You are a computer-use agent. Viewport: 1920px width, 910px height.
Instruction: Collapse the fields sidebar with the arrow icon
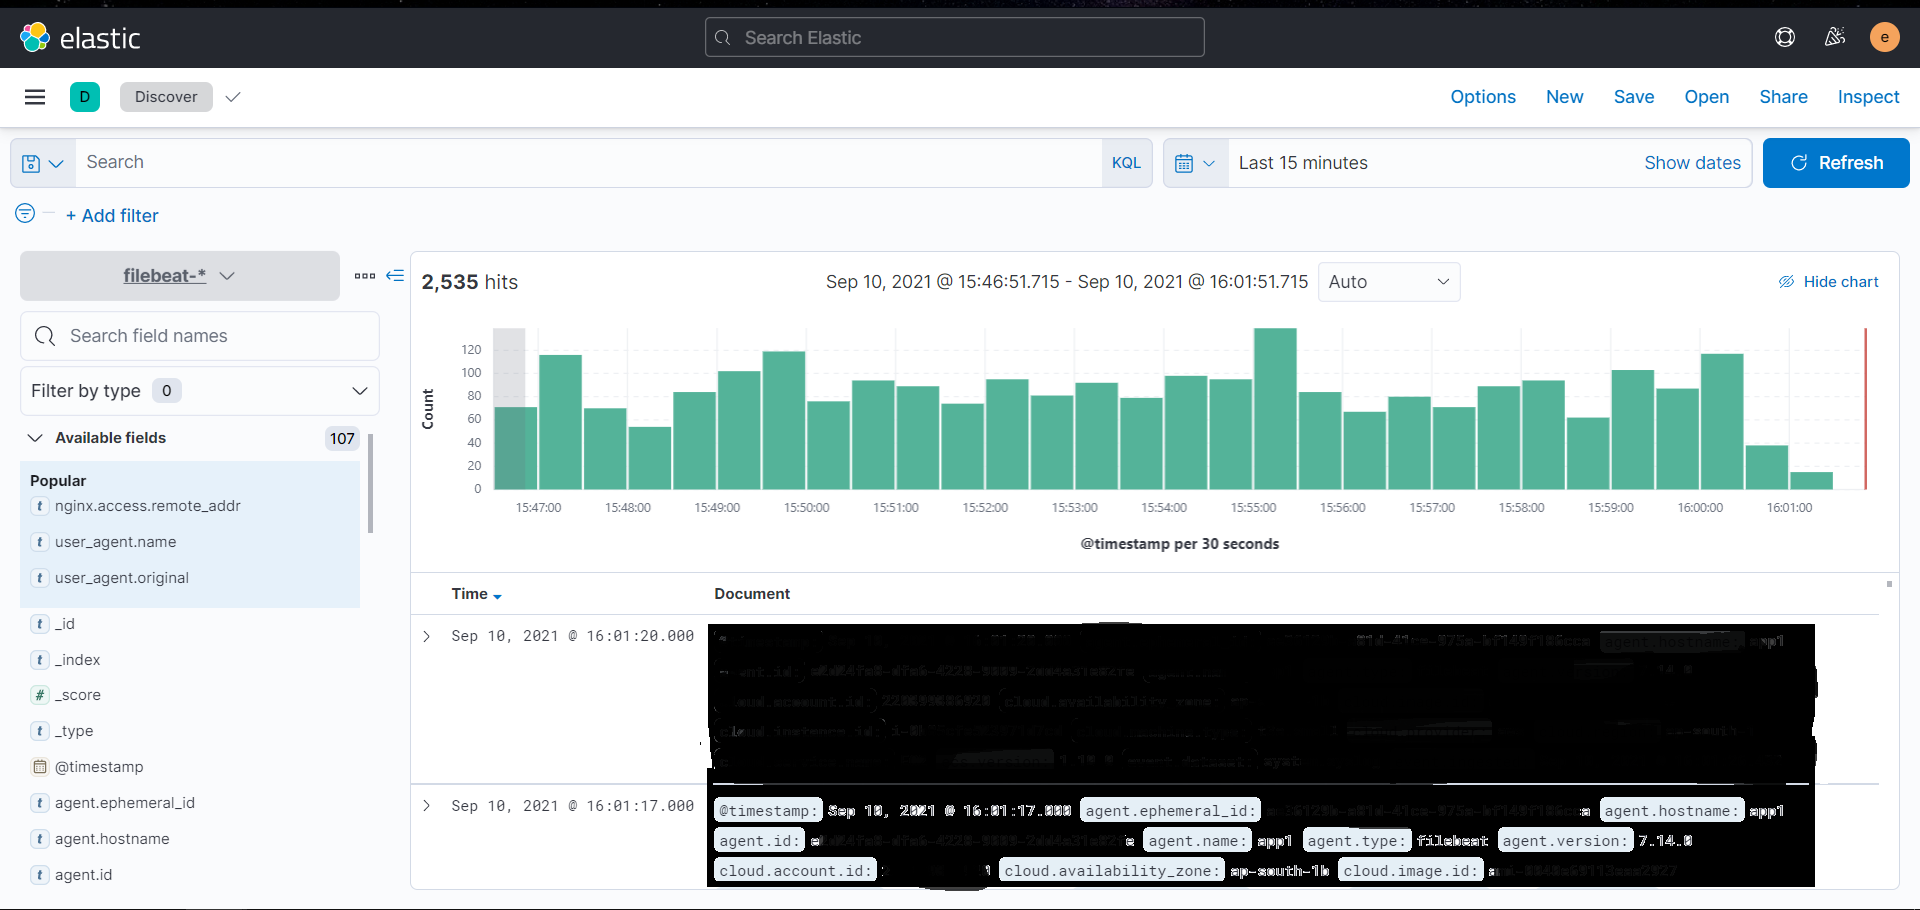tap(395, 275)
